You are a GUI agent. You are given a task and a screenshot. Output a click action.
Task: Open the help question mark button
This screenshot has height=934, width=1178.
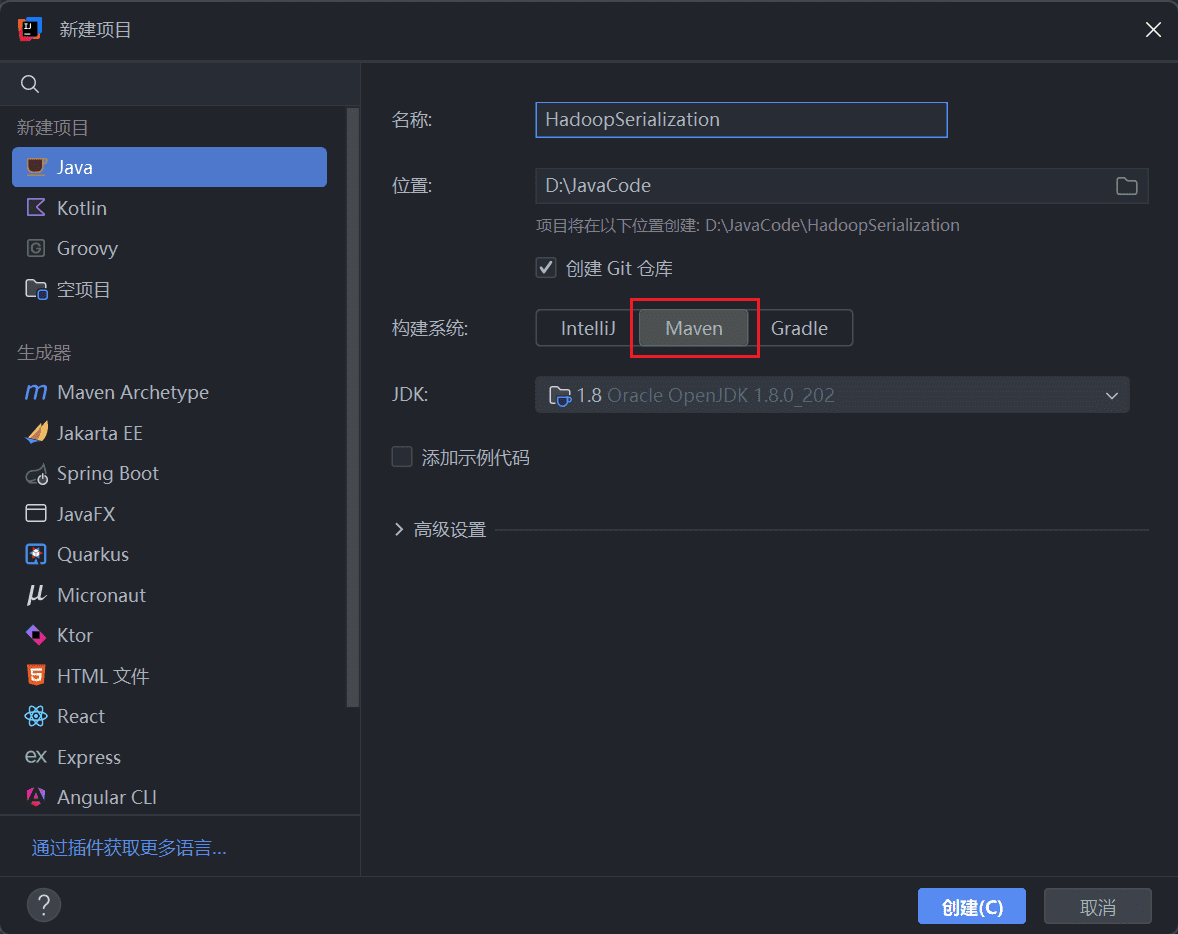click(44, 905)
